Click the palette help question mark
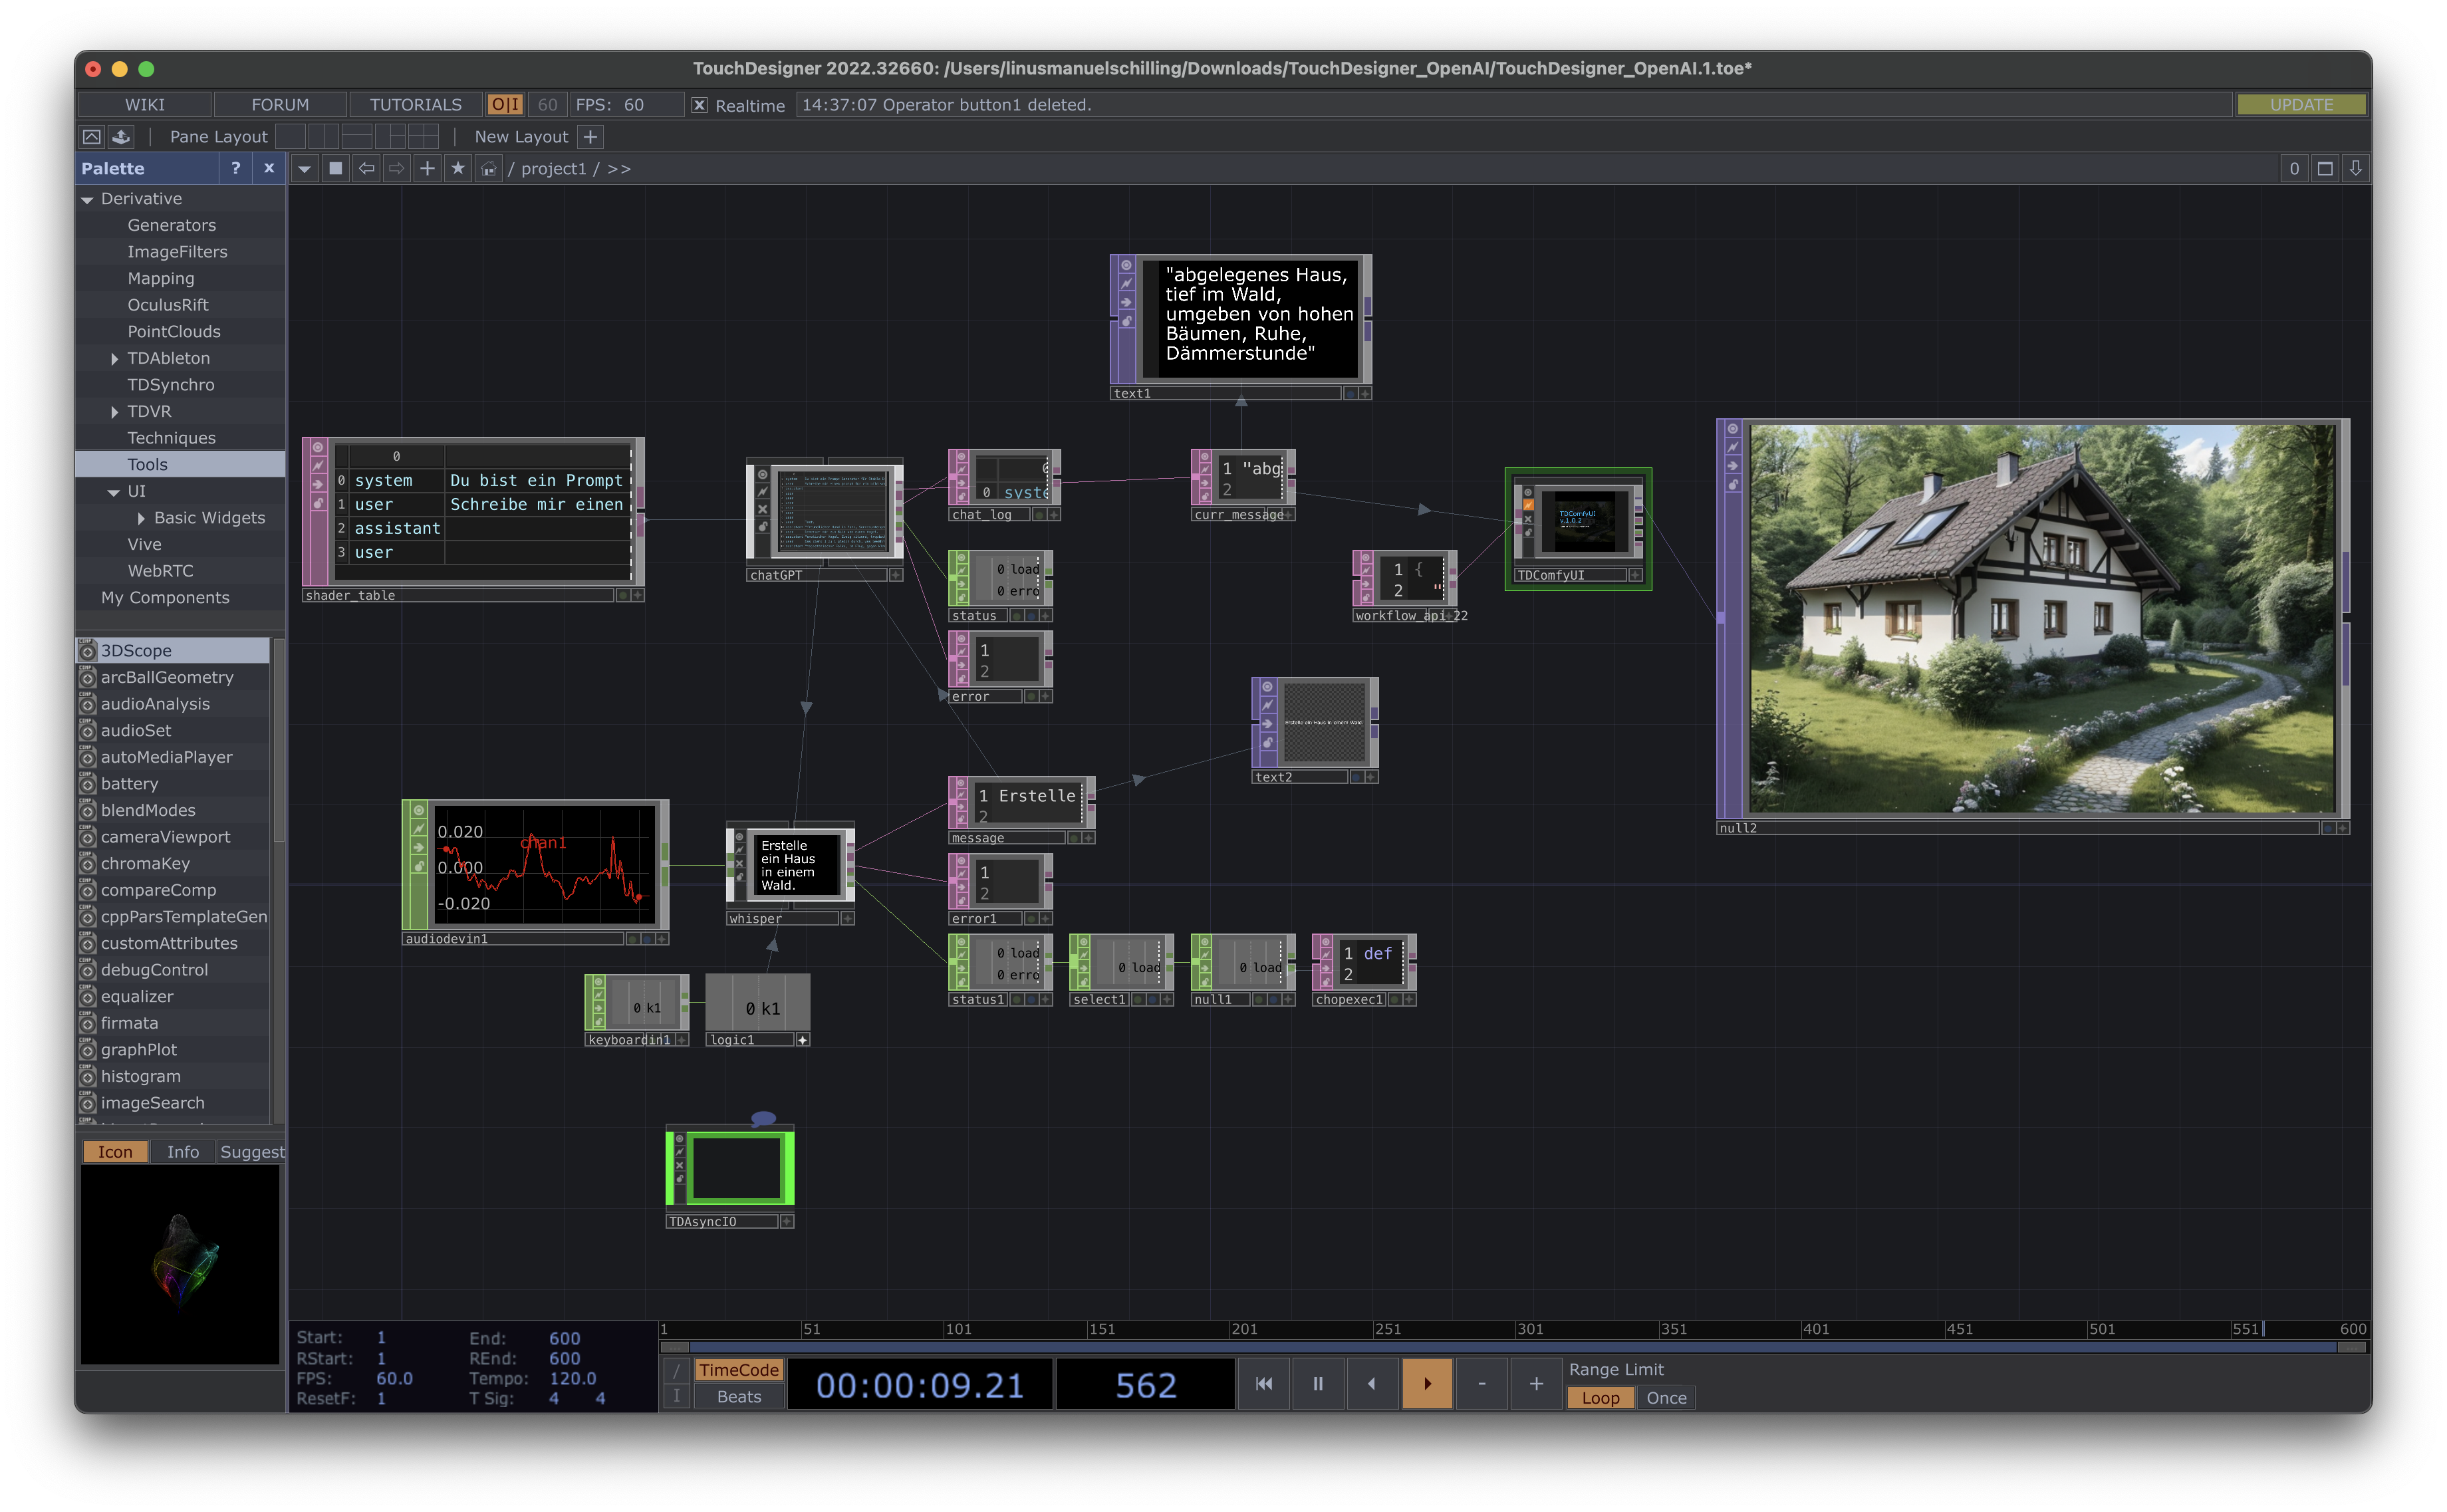 235,168
